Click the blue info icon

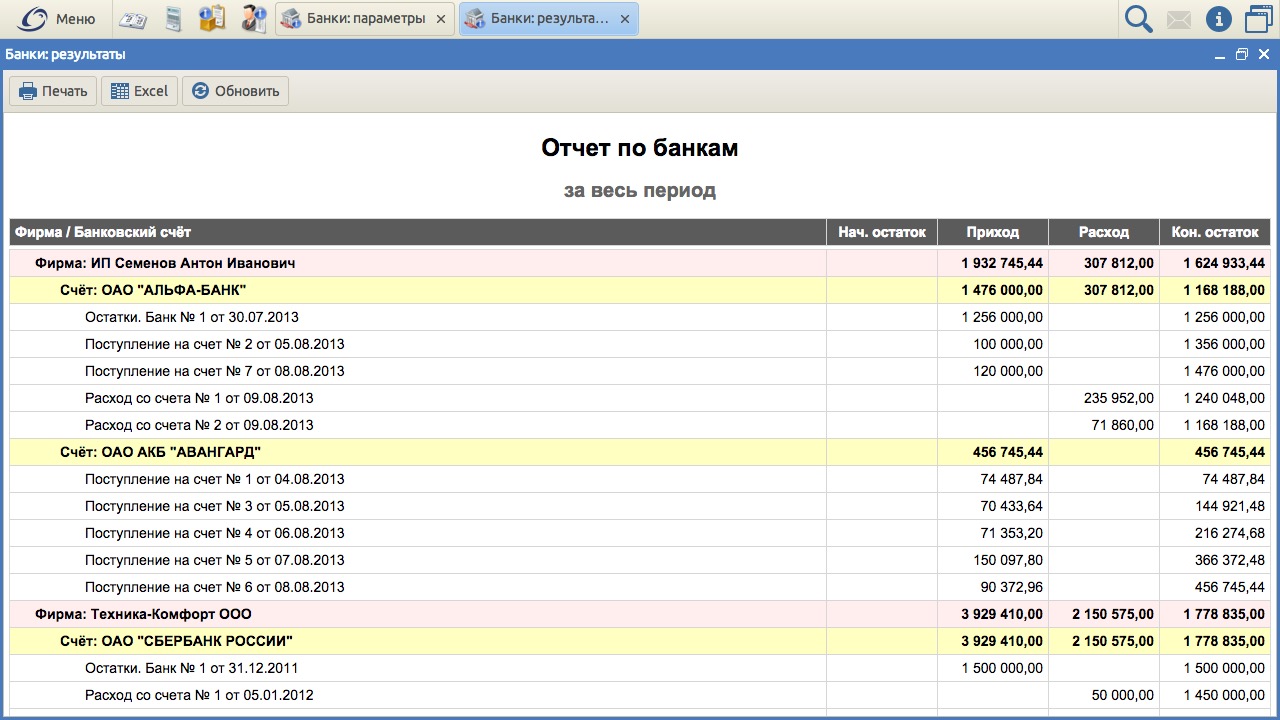coord(1218,19)
